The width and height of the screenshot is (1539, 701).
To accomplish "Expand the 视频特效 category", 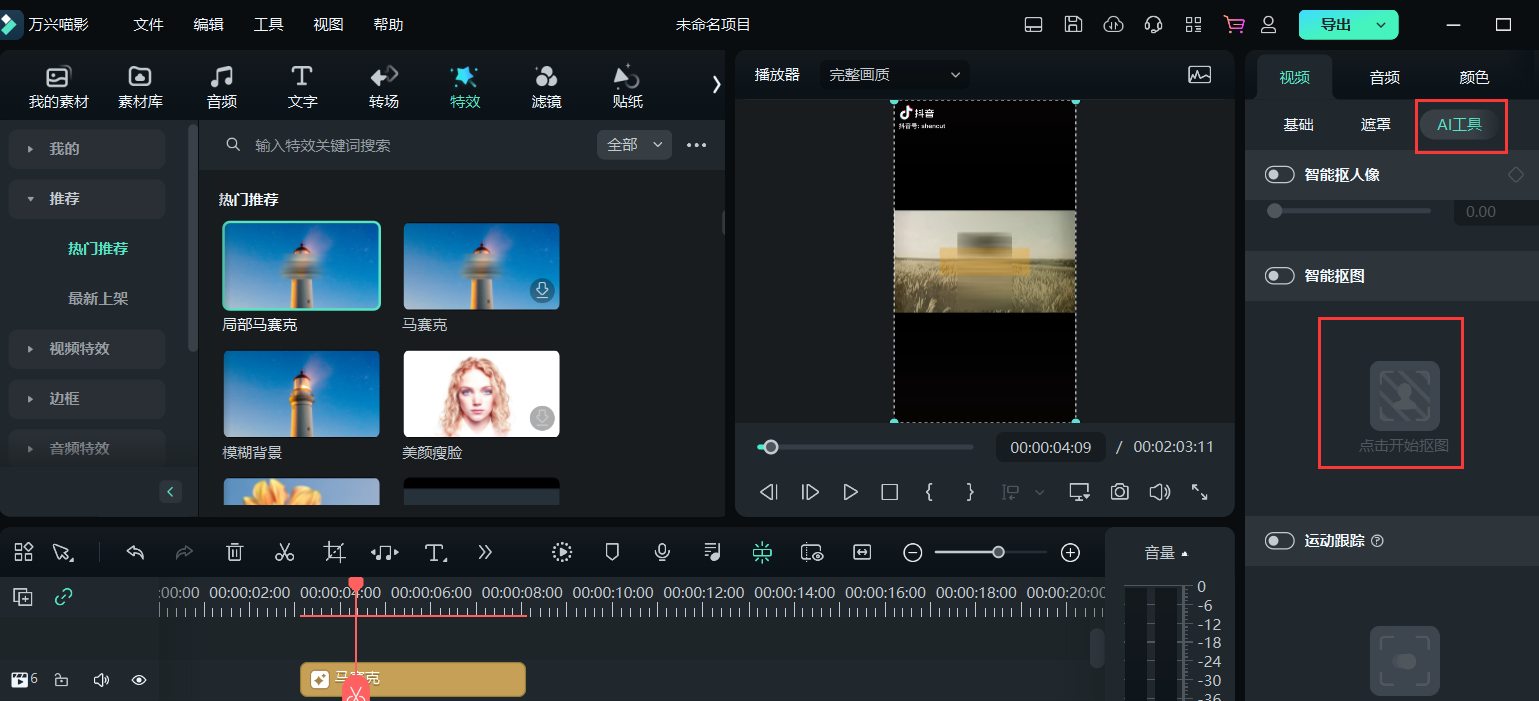I will 80,349.
